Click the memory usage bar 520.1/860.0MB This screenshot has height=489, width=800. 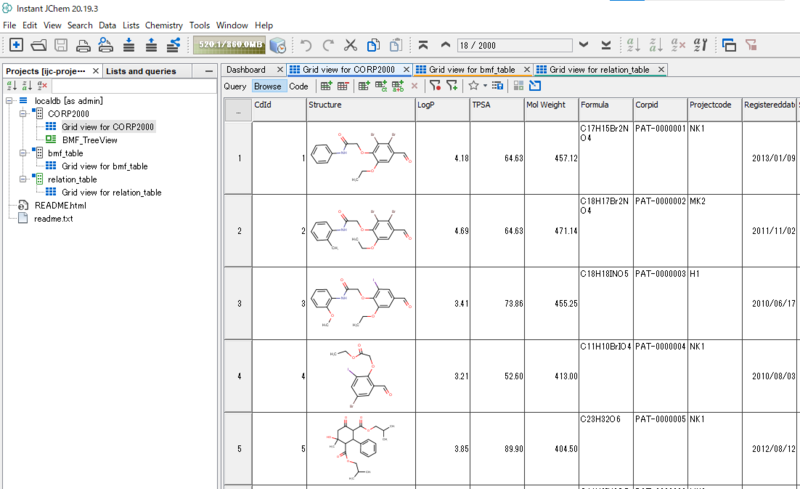click(x=228, y=45)
